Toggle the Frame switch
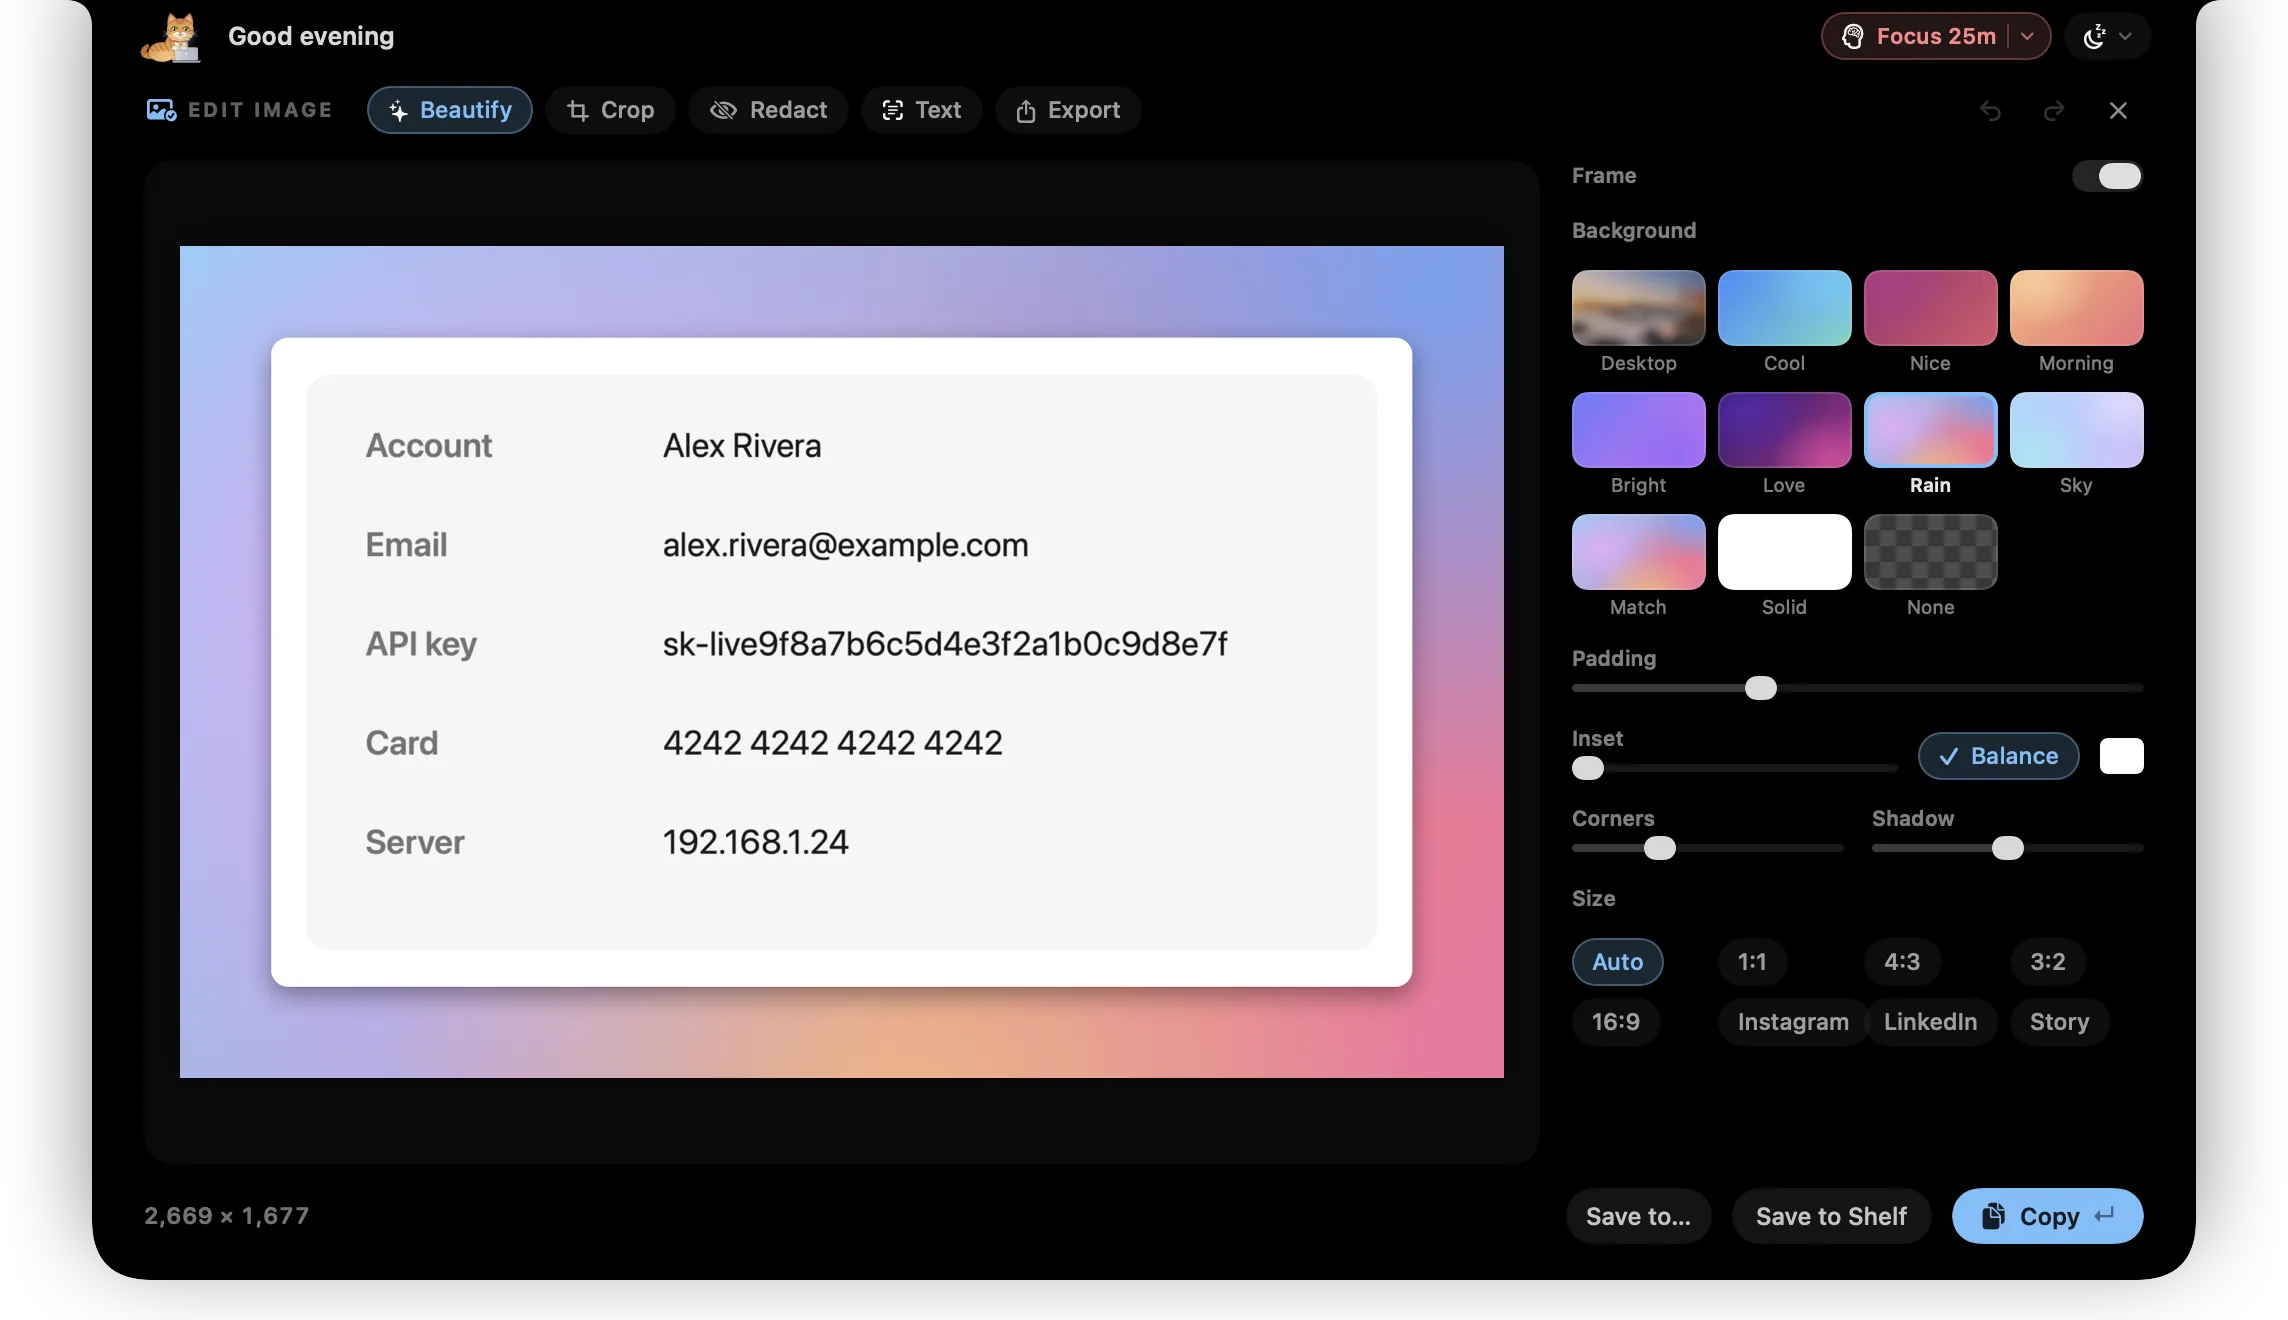The image size is (2288, 1320). 2107,176
